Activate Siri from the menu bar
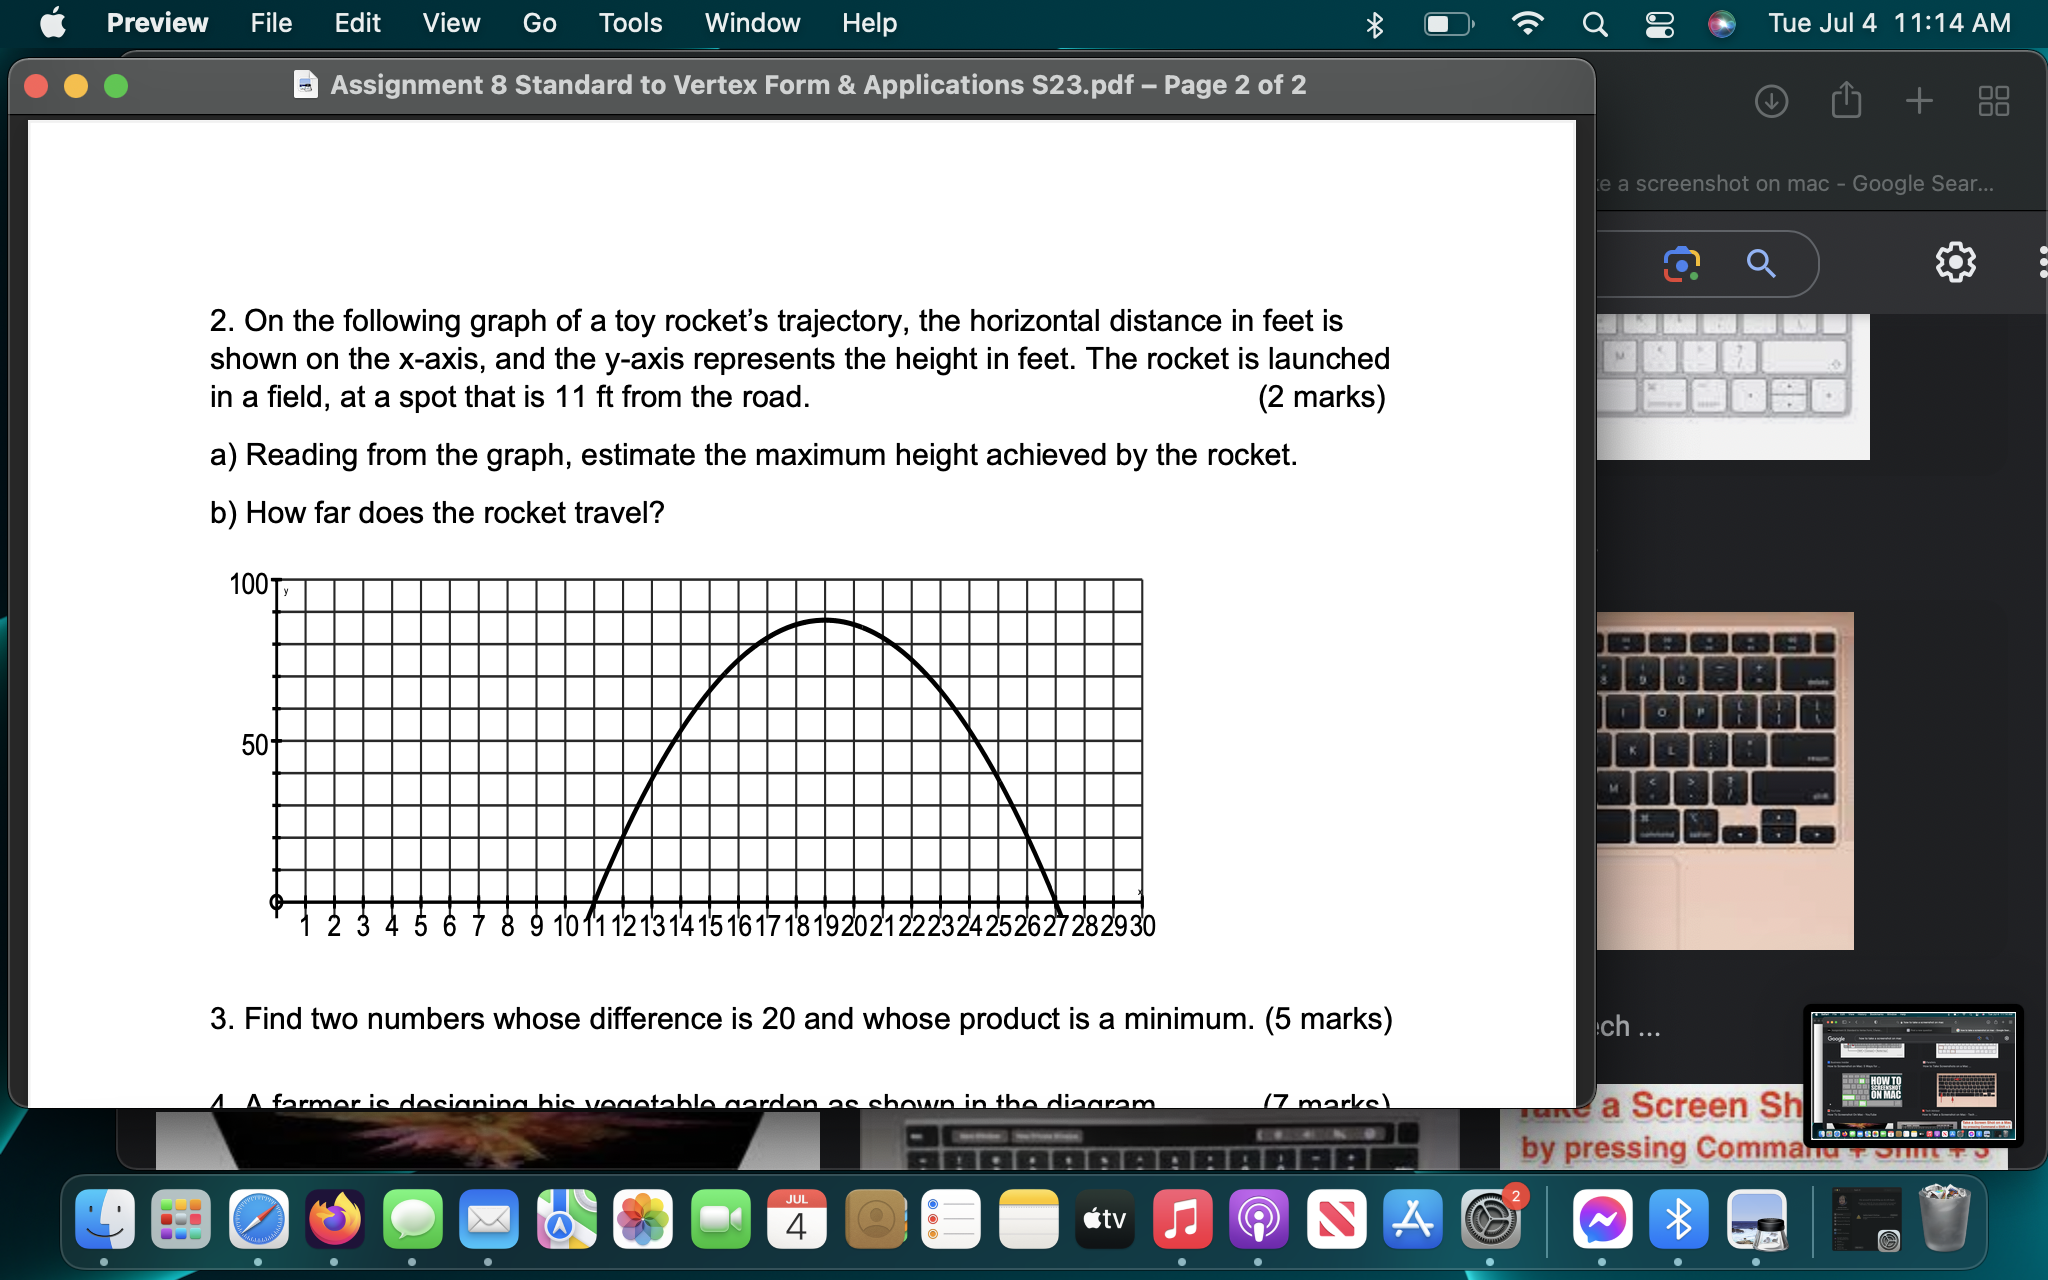Screen dimensions: 2048x1280 click(x=1722, y=23)
